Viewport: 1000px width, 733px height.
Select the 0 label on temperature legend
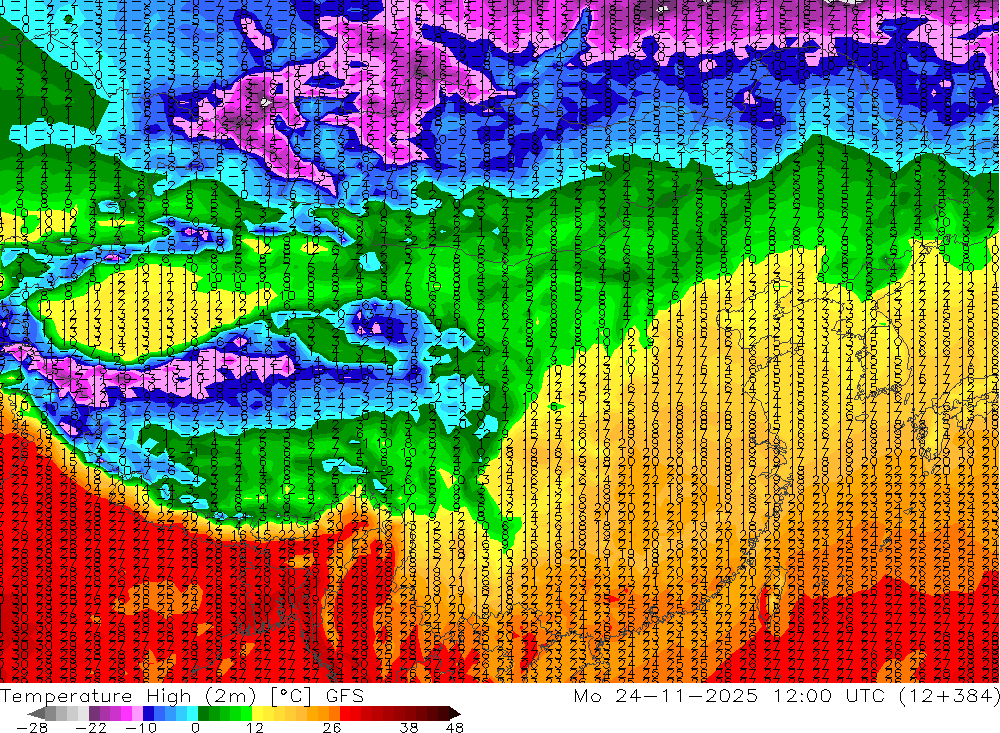(x=196, y=727)
